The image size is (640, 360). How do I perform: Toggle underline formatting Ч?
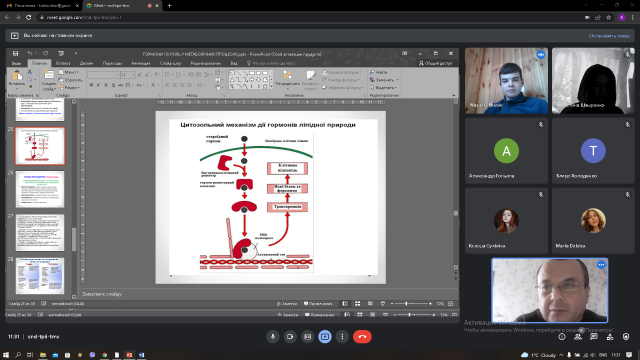coord(106,85)
